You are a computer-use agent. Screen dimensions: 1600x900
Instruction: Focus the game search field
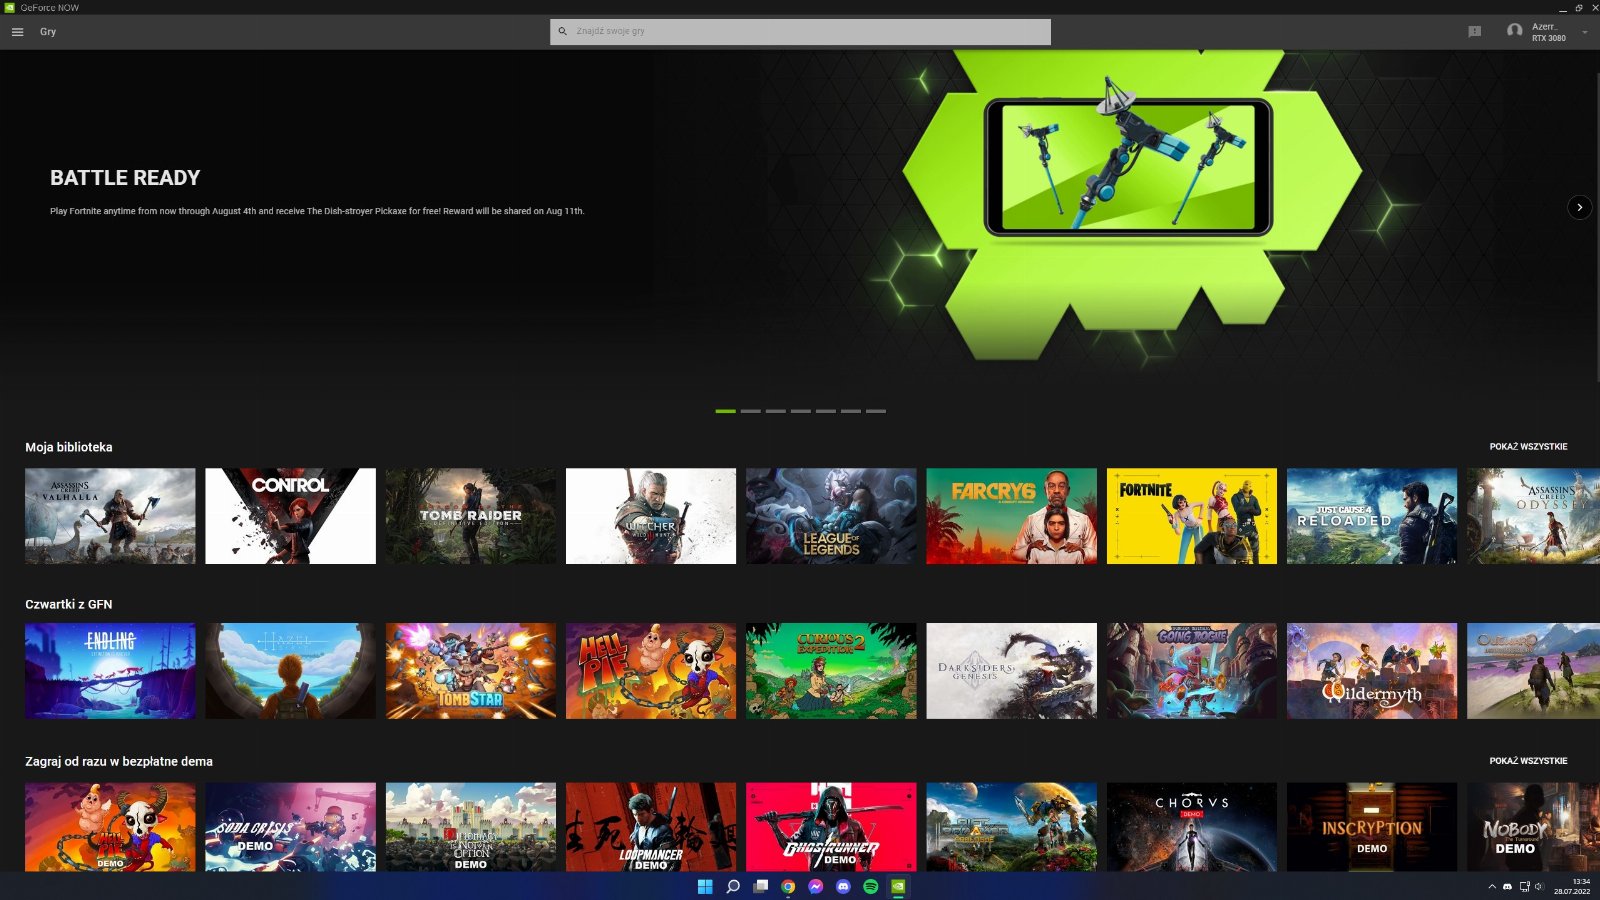click(800, 32)
